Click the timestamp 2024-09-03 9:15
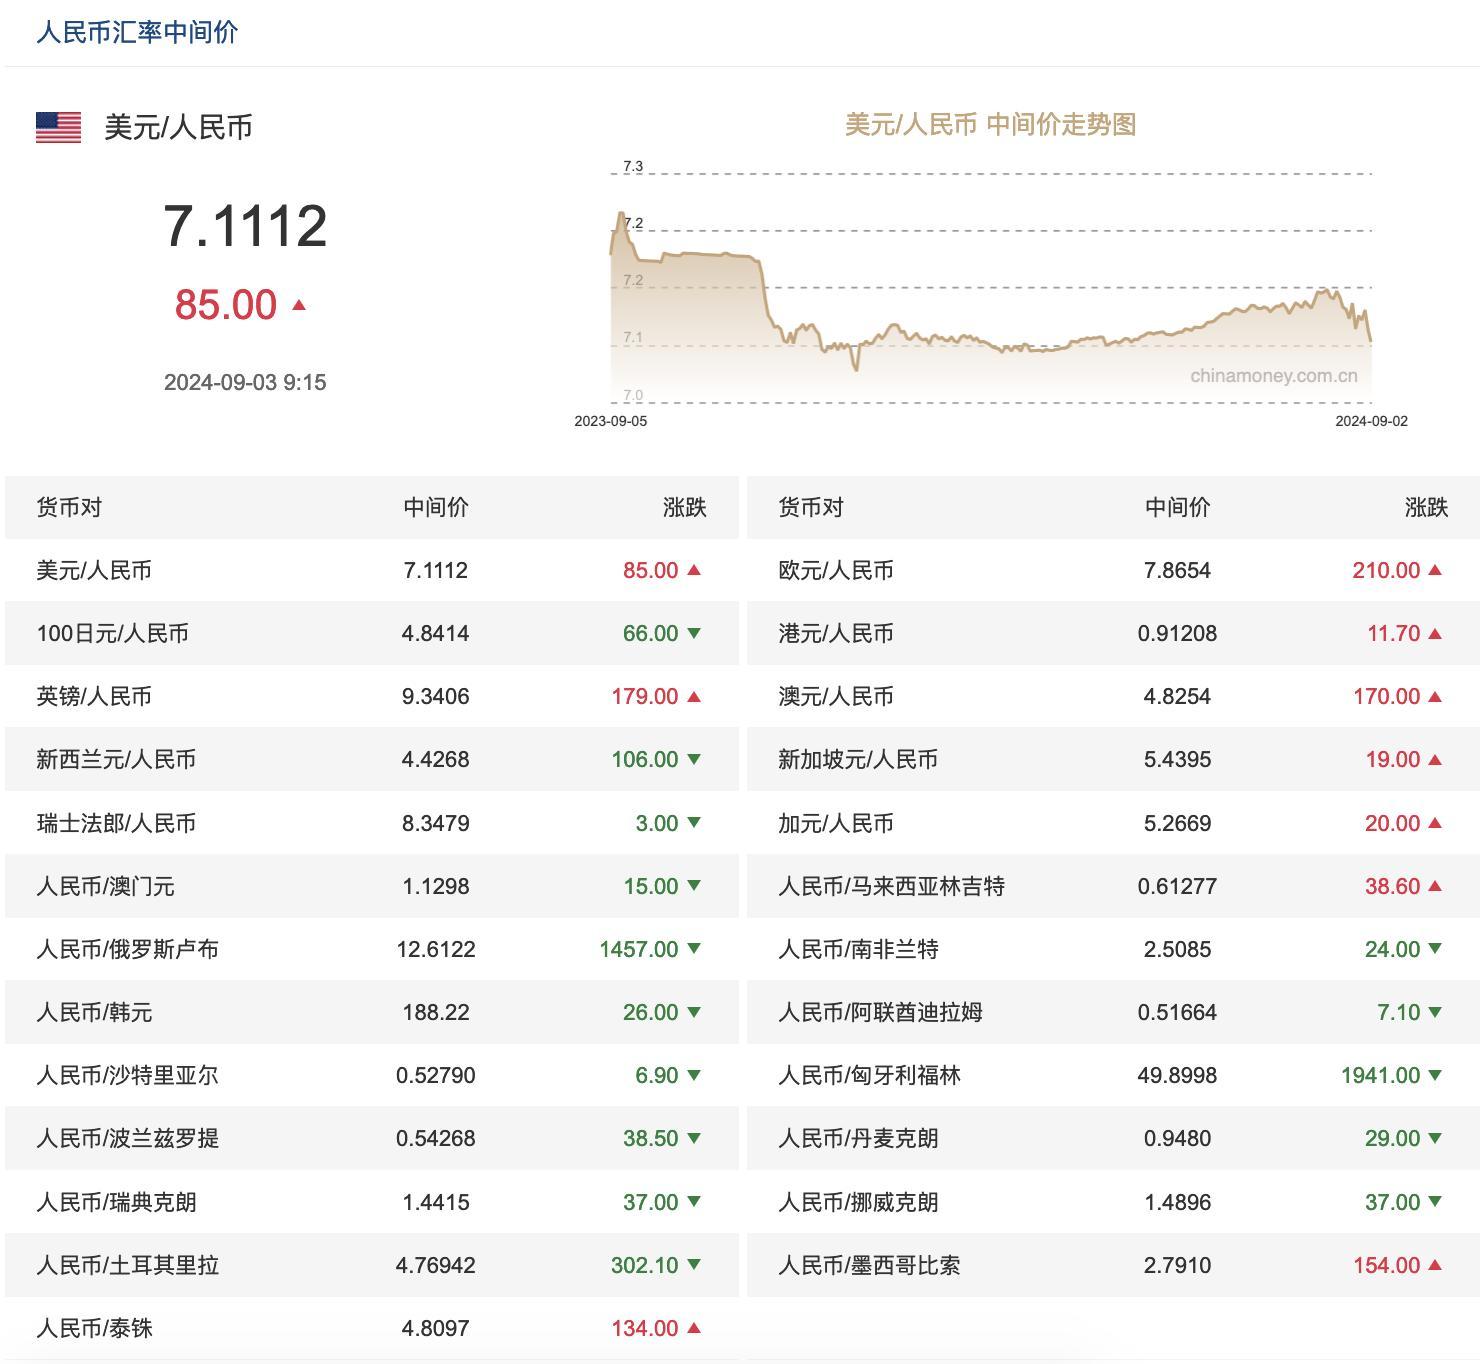1484x1364 pixels. (245, 382)
